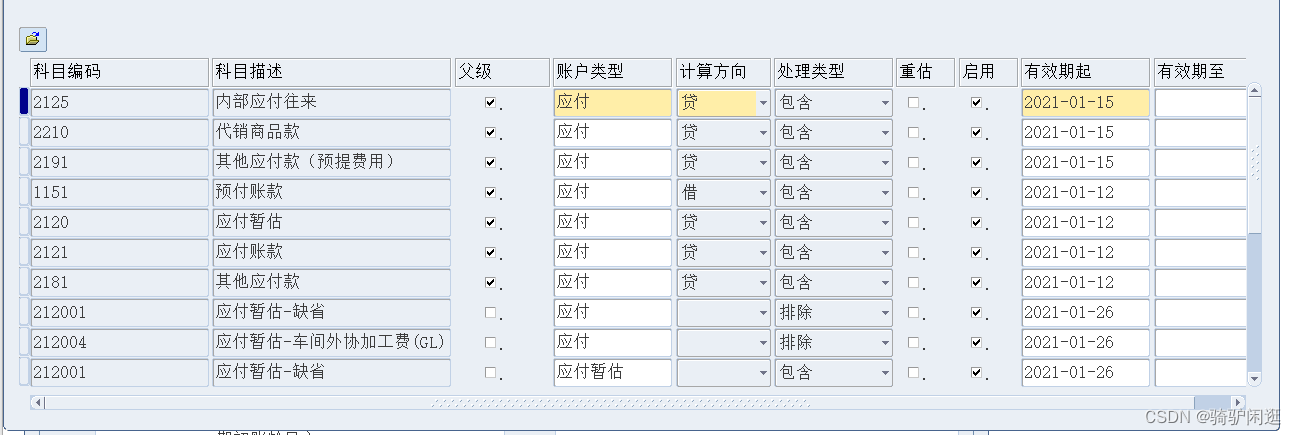Click the 有效期至 column header
The image size is (1296, 435).
click(x=1200, y=72)
